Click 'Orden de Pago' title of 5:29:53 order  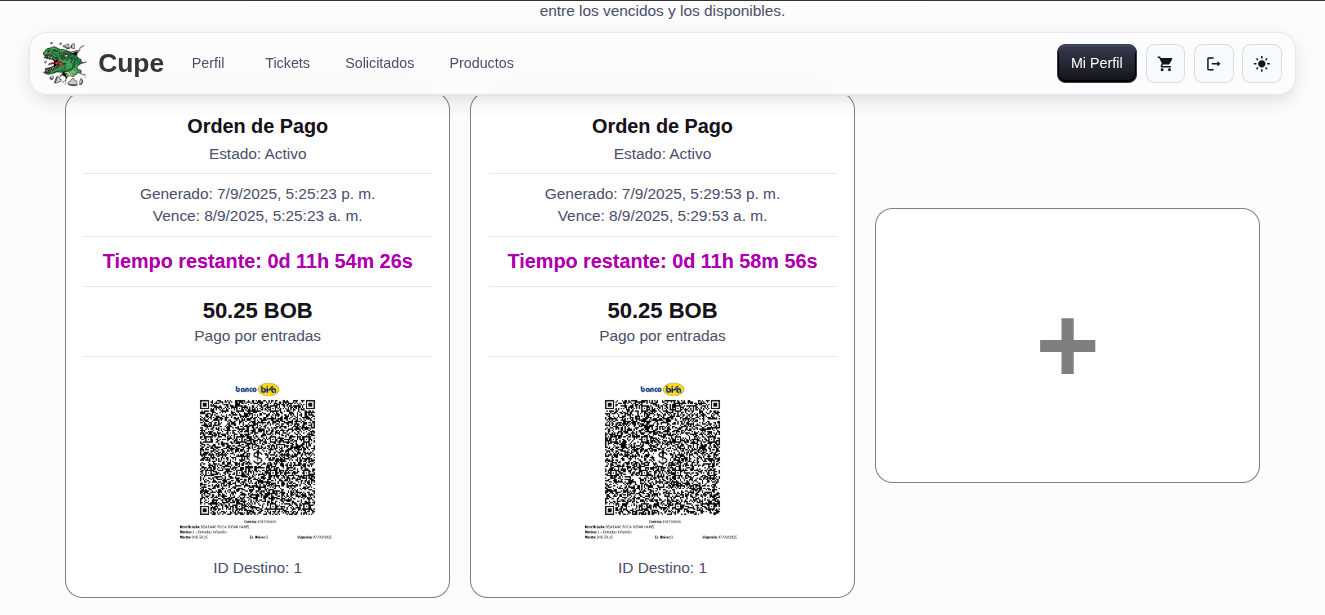(x=662, y=126)
